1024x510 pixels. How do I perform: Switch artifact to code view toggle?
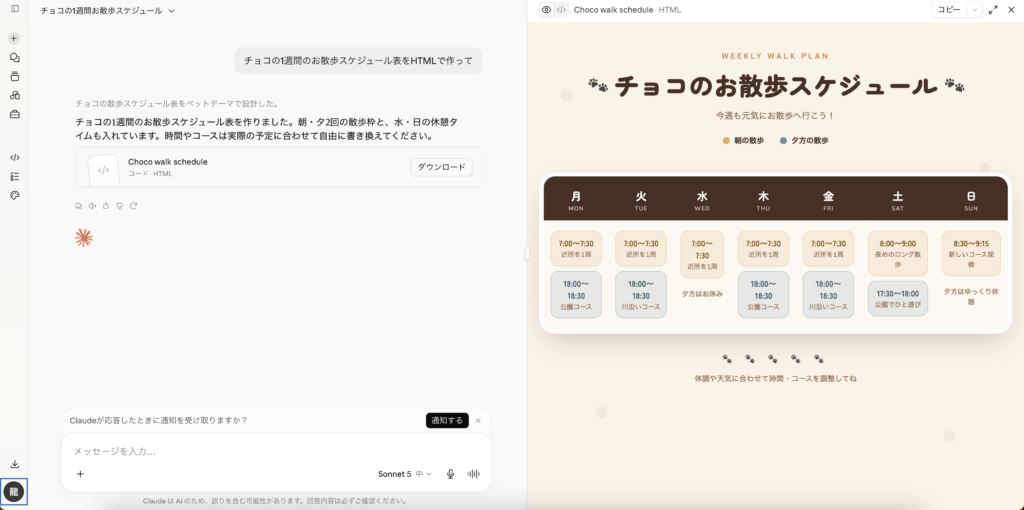pyautogui.click(x=561, y=10)
